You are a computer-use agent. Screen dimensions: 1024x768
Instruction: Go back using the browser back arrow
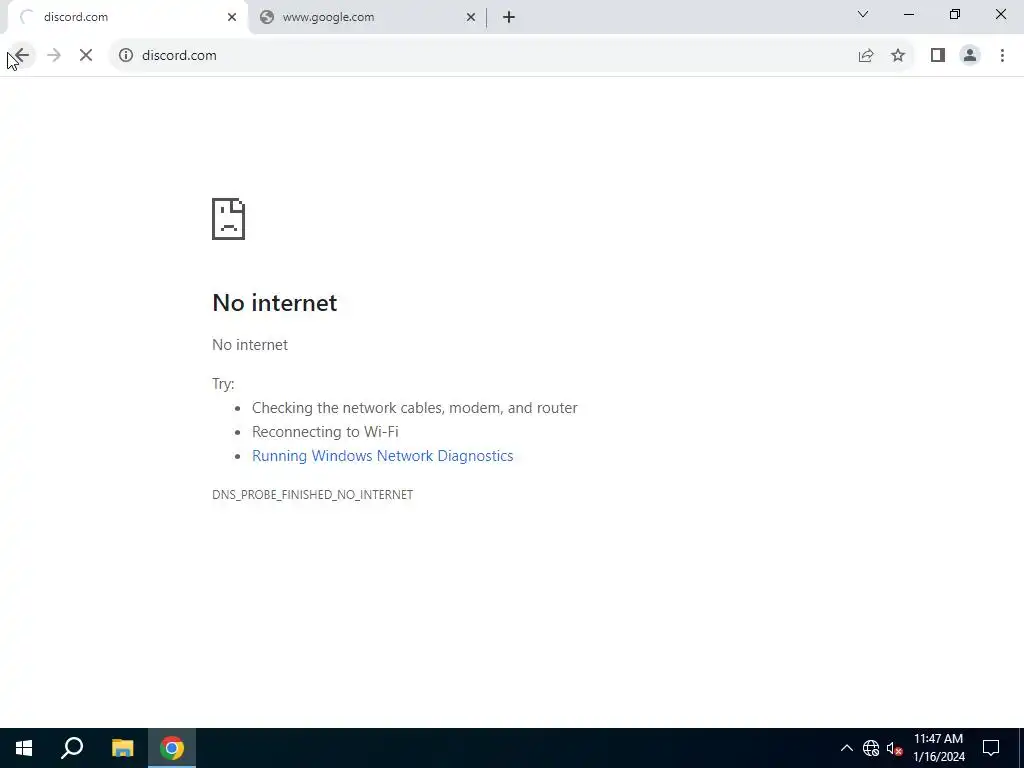point(22,56)
